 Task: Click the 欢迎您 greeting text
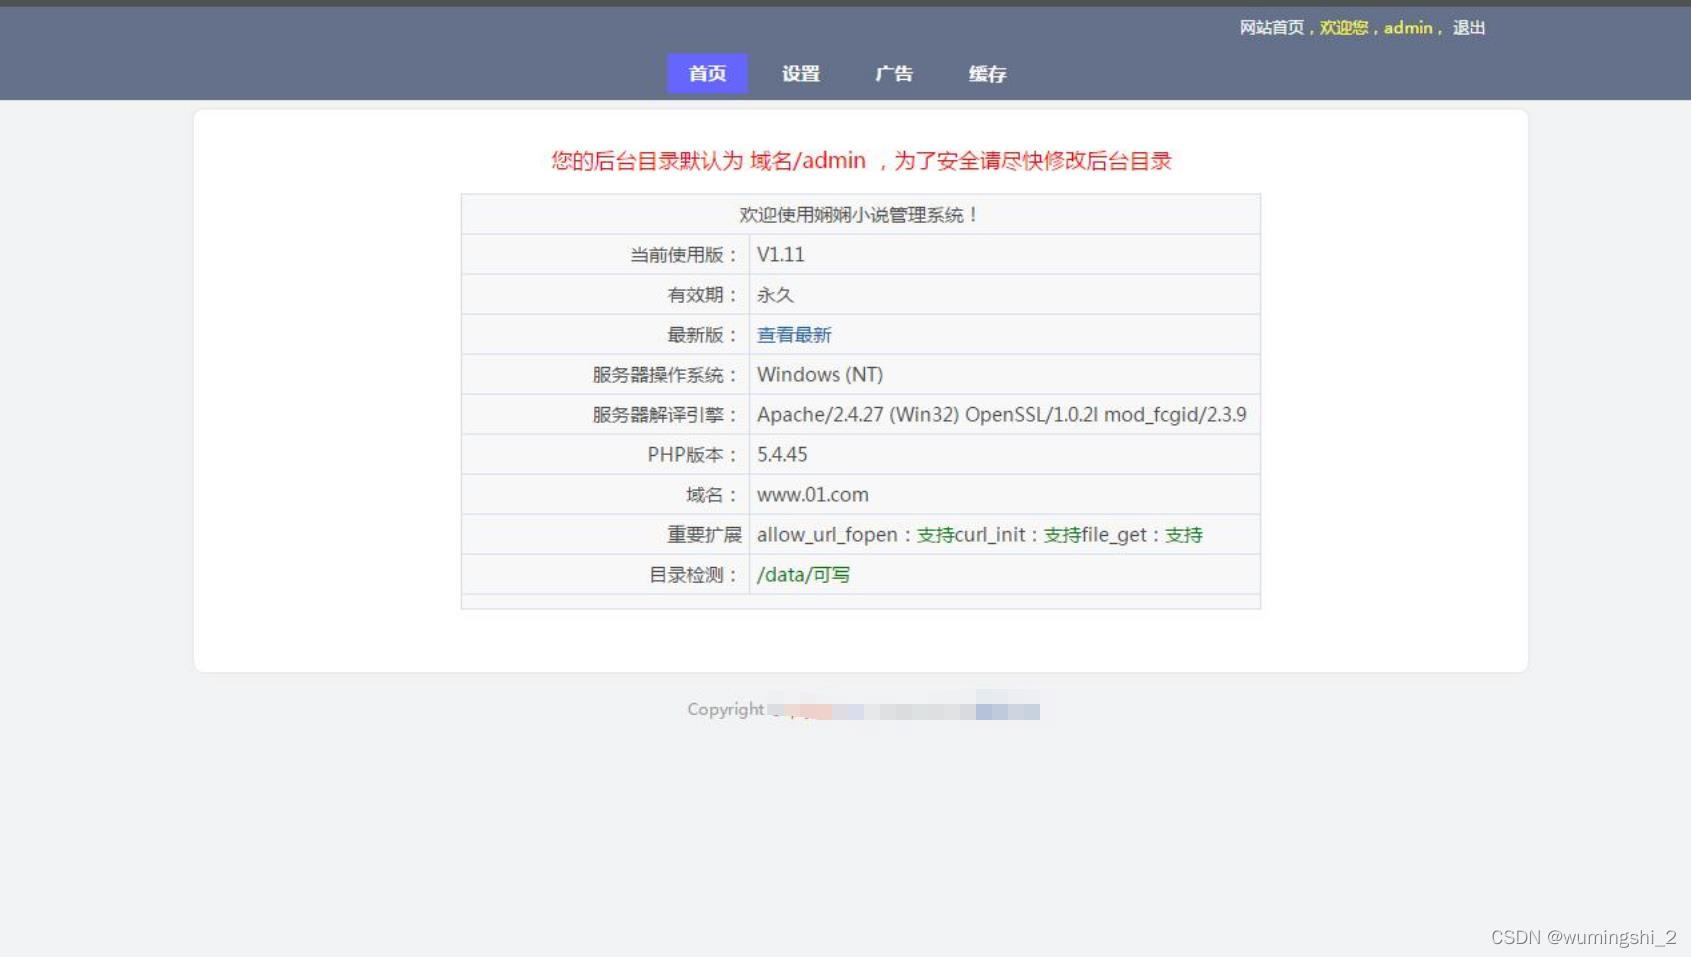click(x=1344, y=28)
